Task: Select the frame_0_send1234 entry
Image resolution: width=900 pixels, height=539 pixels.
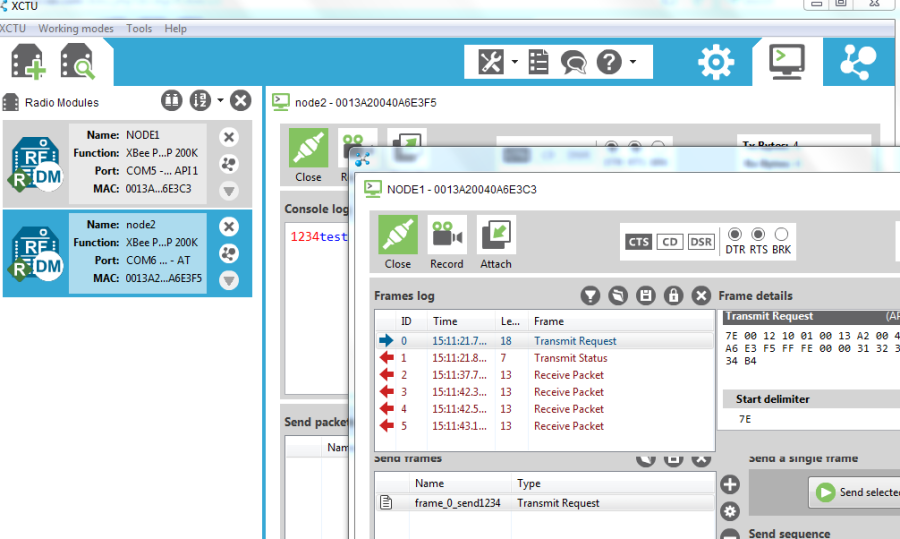Action: (x=545, y=503)
